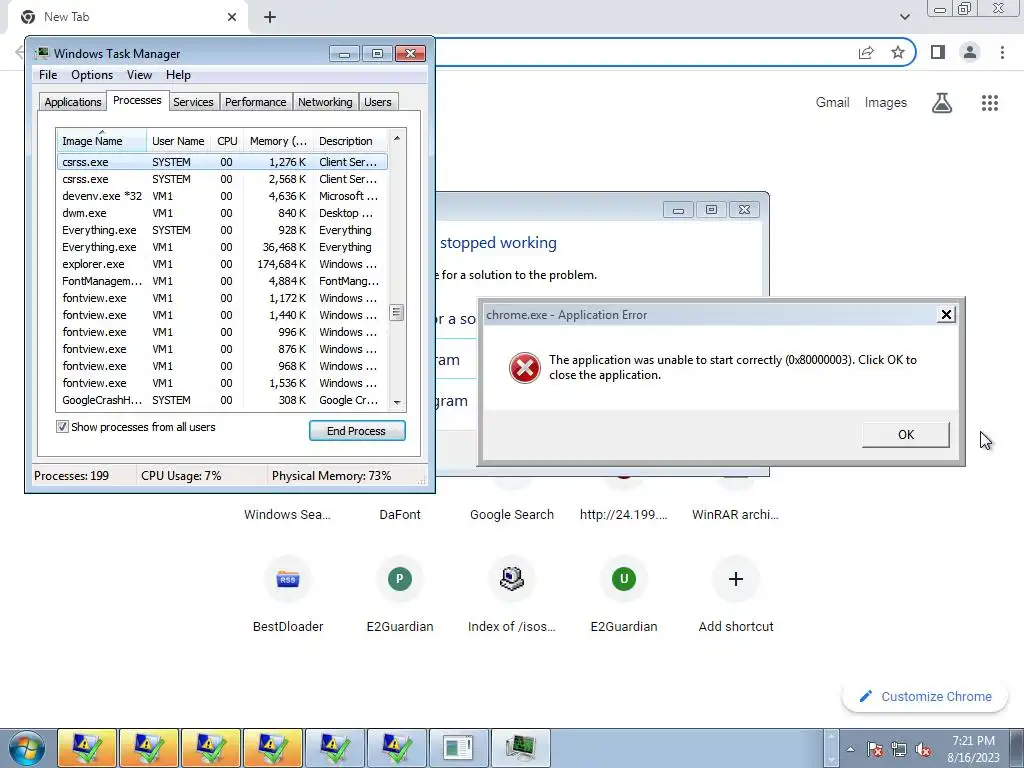Select the FontManagem... process row
This screenshot has height=768, width=1024.
tap(222, 281)
